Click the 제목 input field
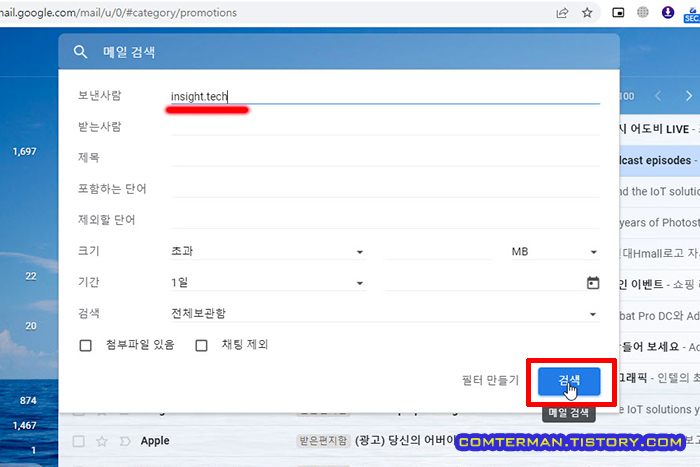 385,158
